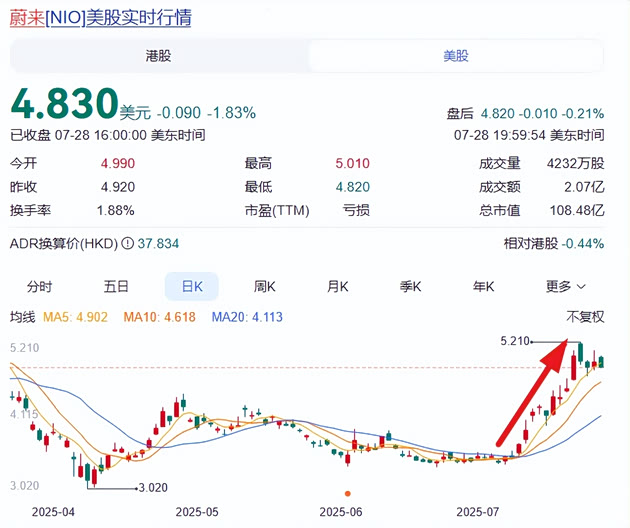Toggle the MA5 moving average legend
This screenshot has width=630, height=528.
tap(76, 317)
